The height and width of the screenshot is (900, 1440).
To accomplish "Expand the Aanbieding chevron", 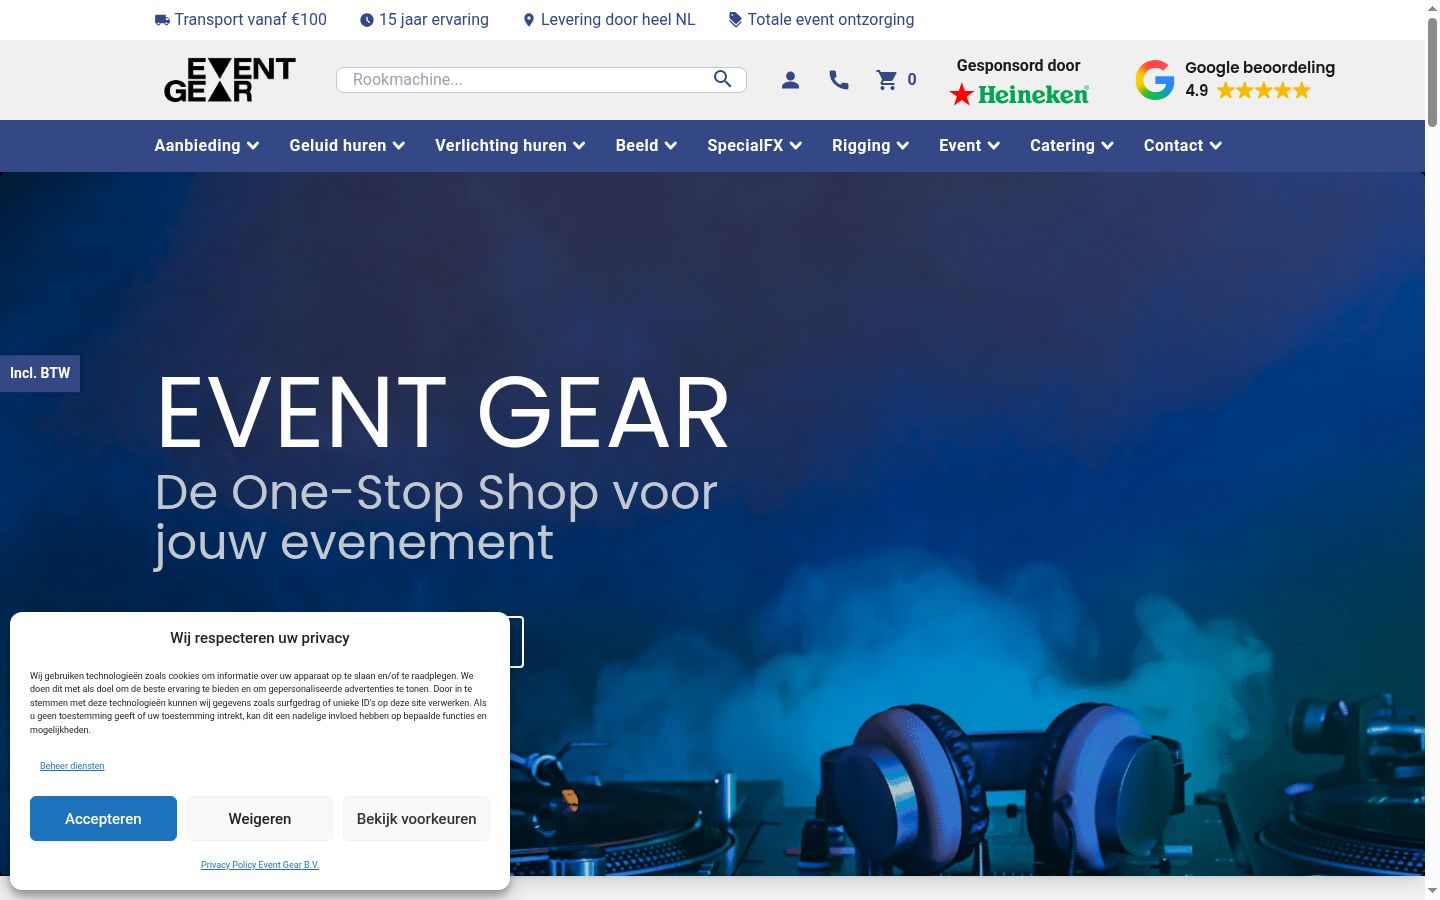I will pos(253,146).
